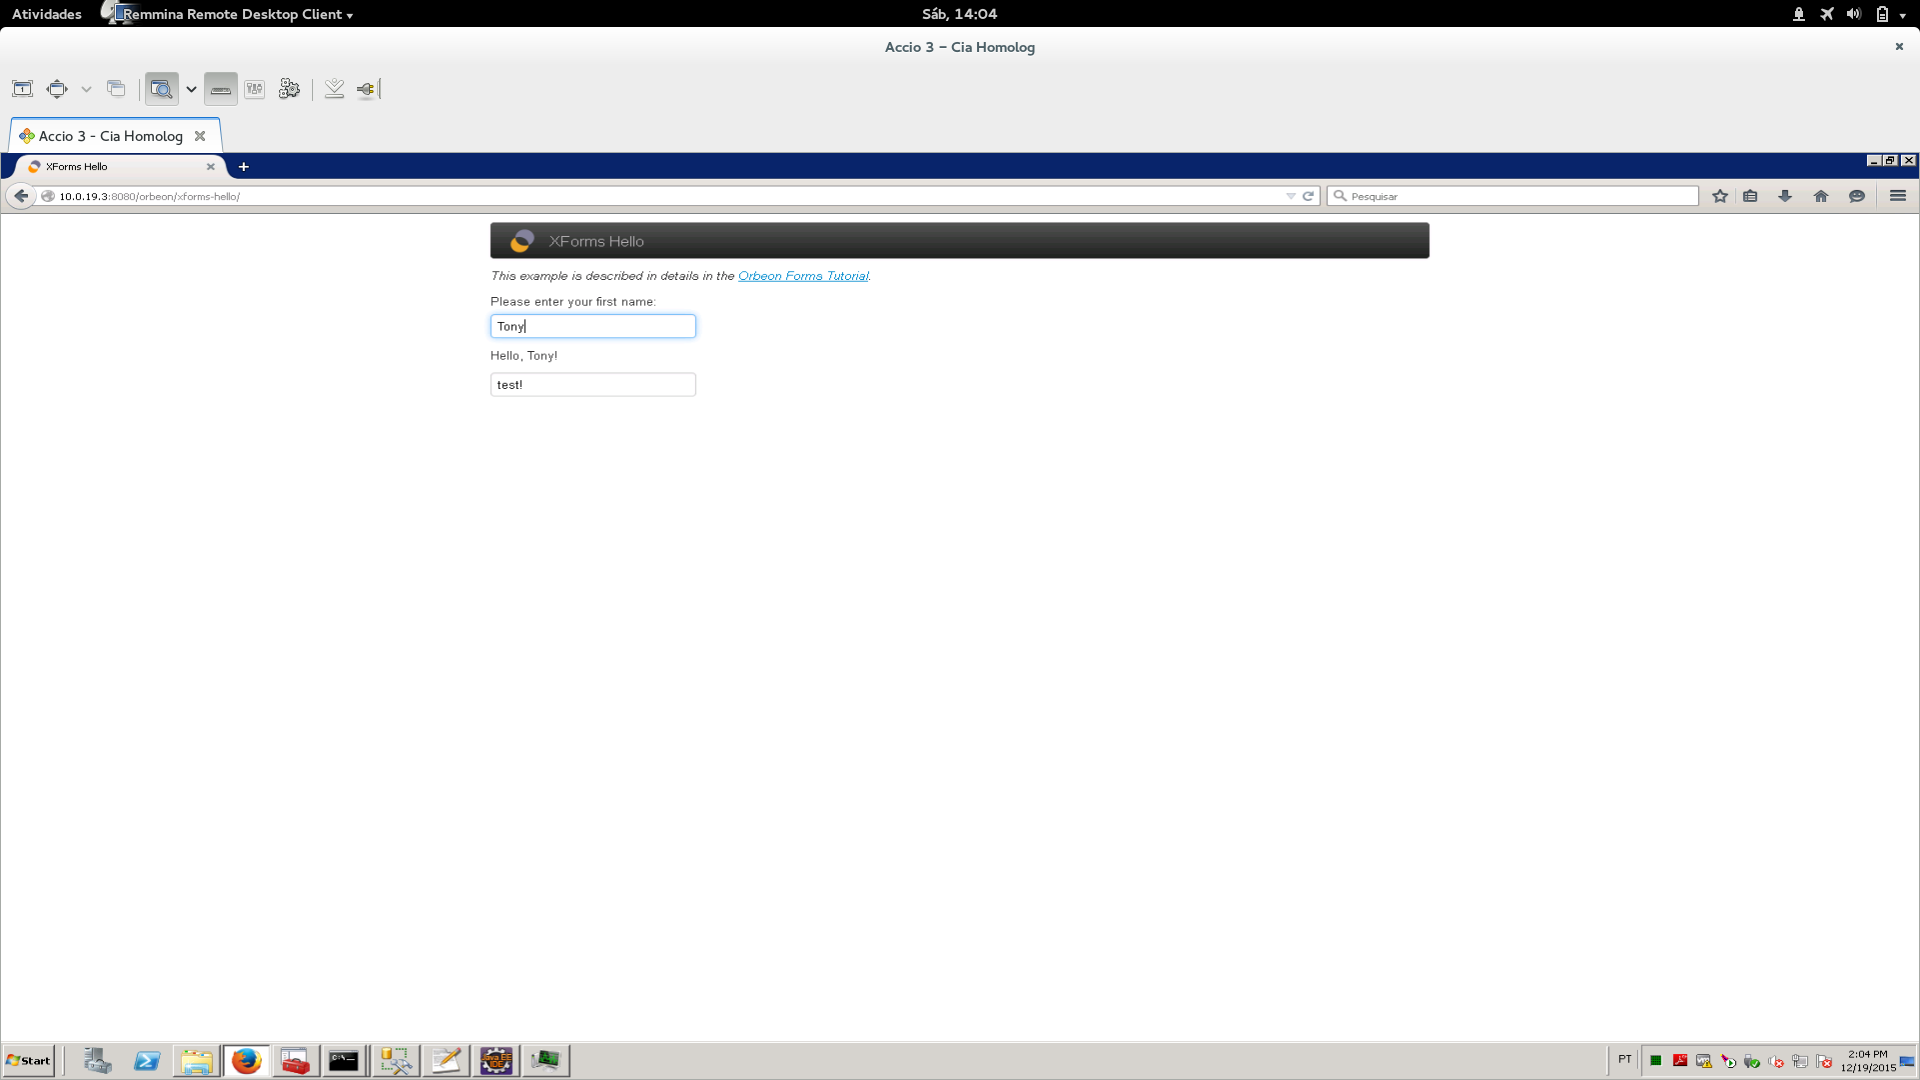The image size is (1920, 1080).
Task: Open the Orbeon Forms Tutorial link
Action: click(x=802, y=276)
